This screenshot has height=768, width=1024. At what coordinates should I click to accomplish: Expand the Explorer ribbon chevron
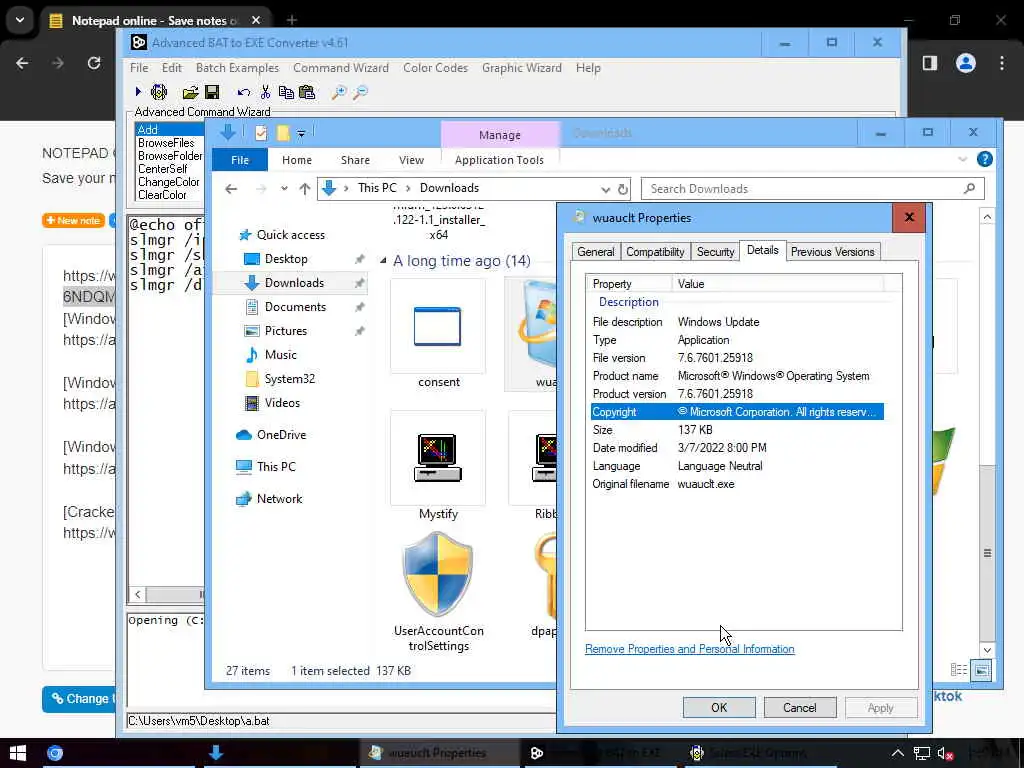coord(962,159)
